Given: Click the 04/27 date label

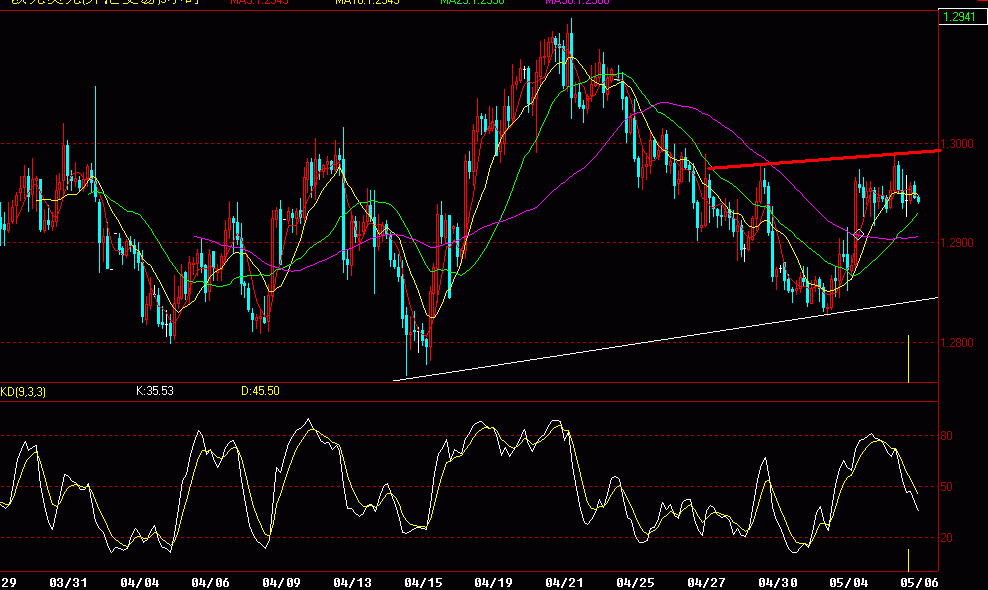Looking at the screenshot, I should [x=706, y=582].
